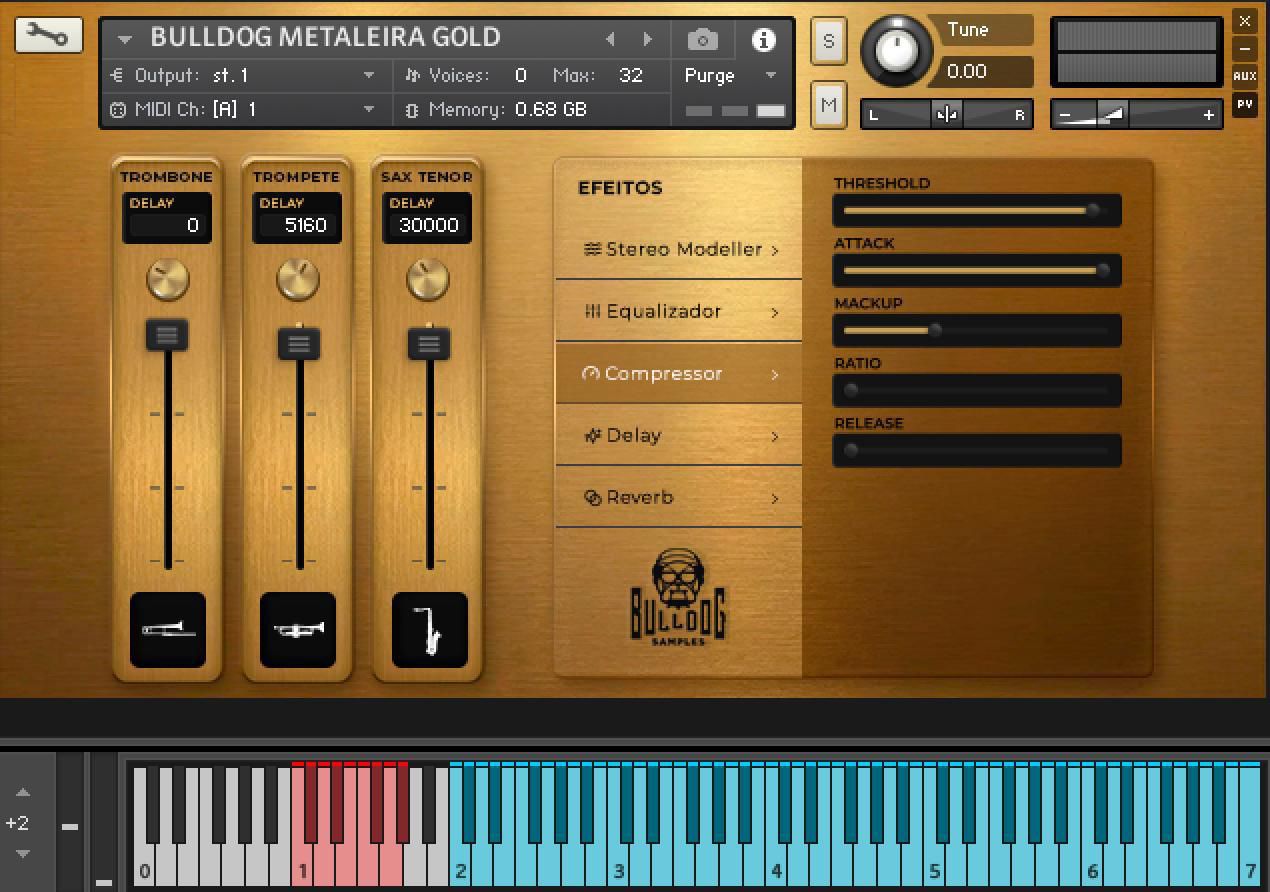Screen dimensions: 1270x892
Task: Click the MIDI channel icon
Action: (x=117, y=110)
